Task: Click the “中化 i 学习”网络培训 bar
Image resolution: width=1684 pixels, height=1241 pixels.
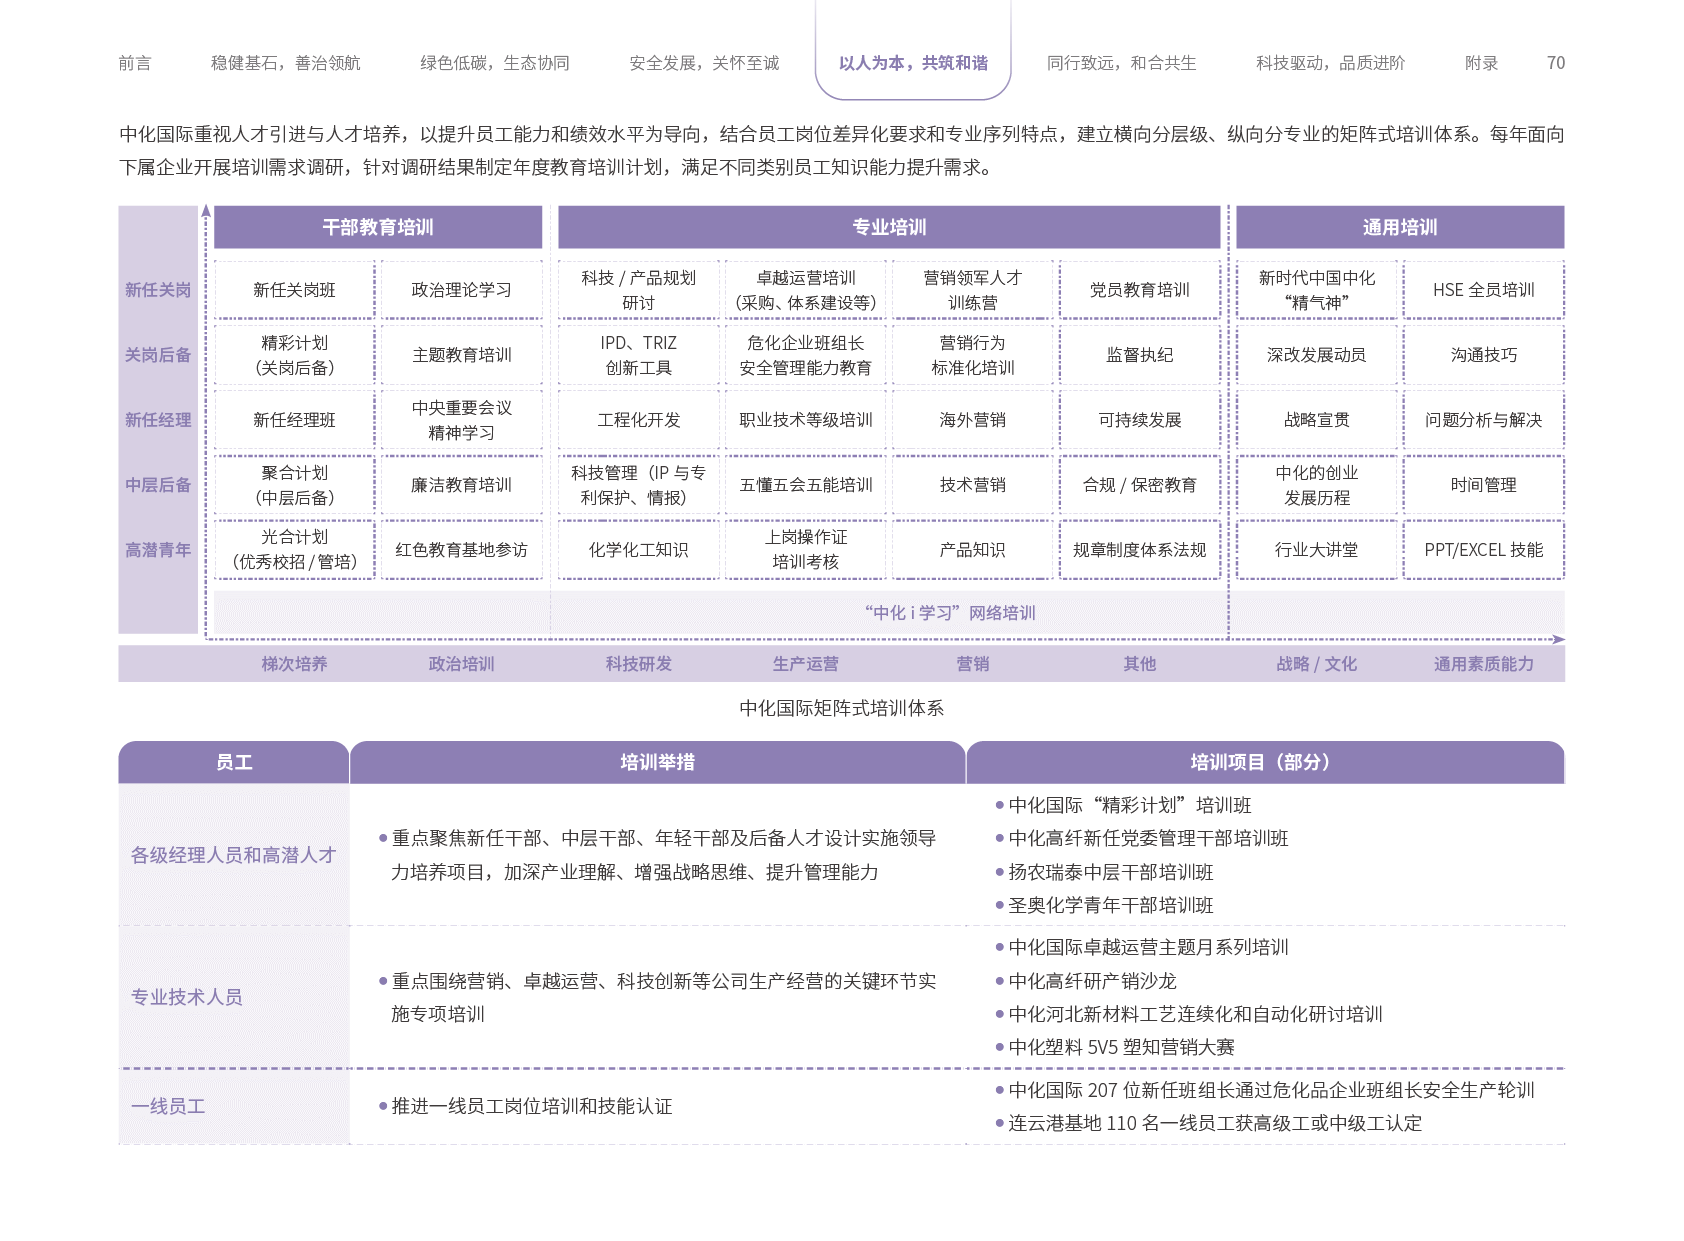Action: [x=950, y=613]
